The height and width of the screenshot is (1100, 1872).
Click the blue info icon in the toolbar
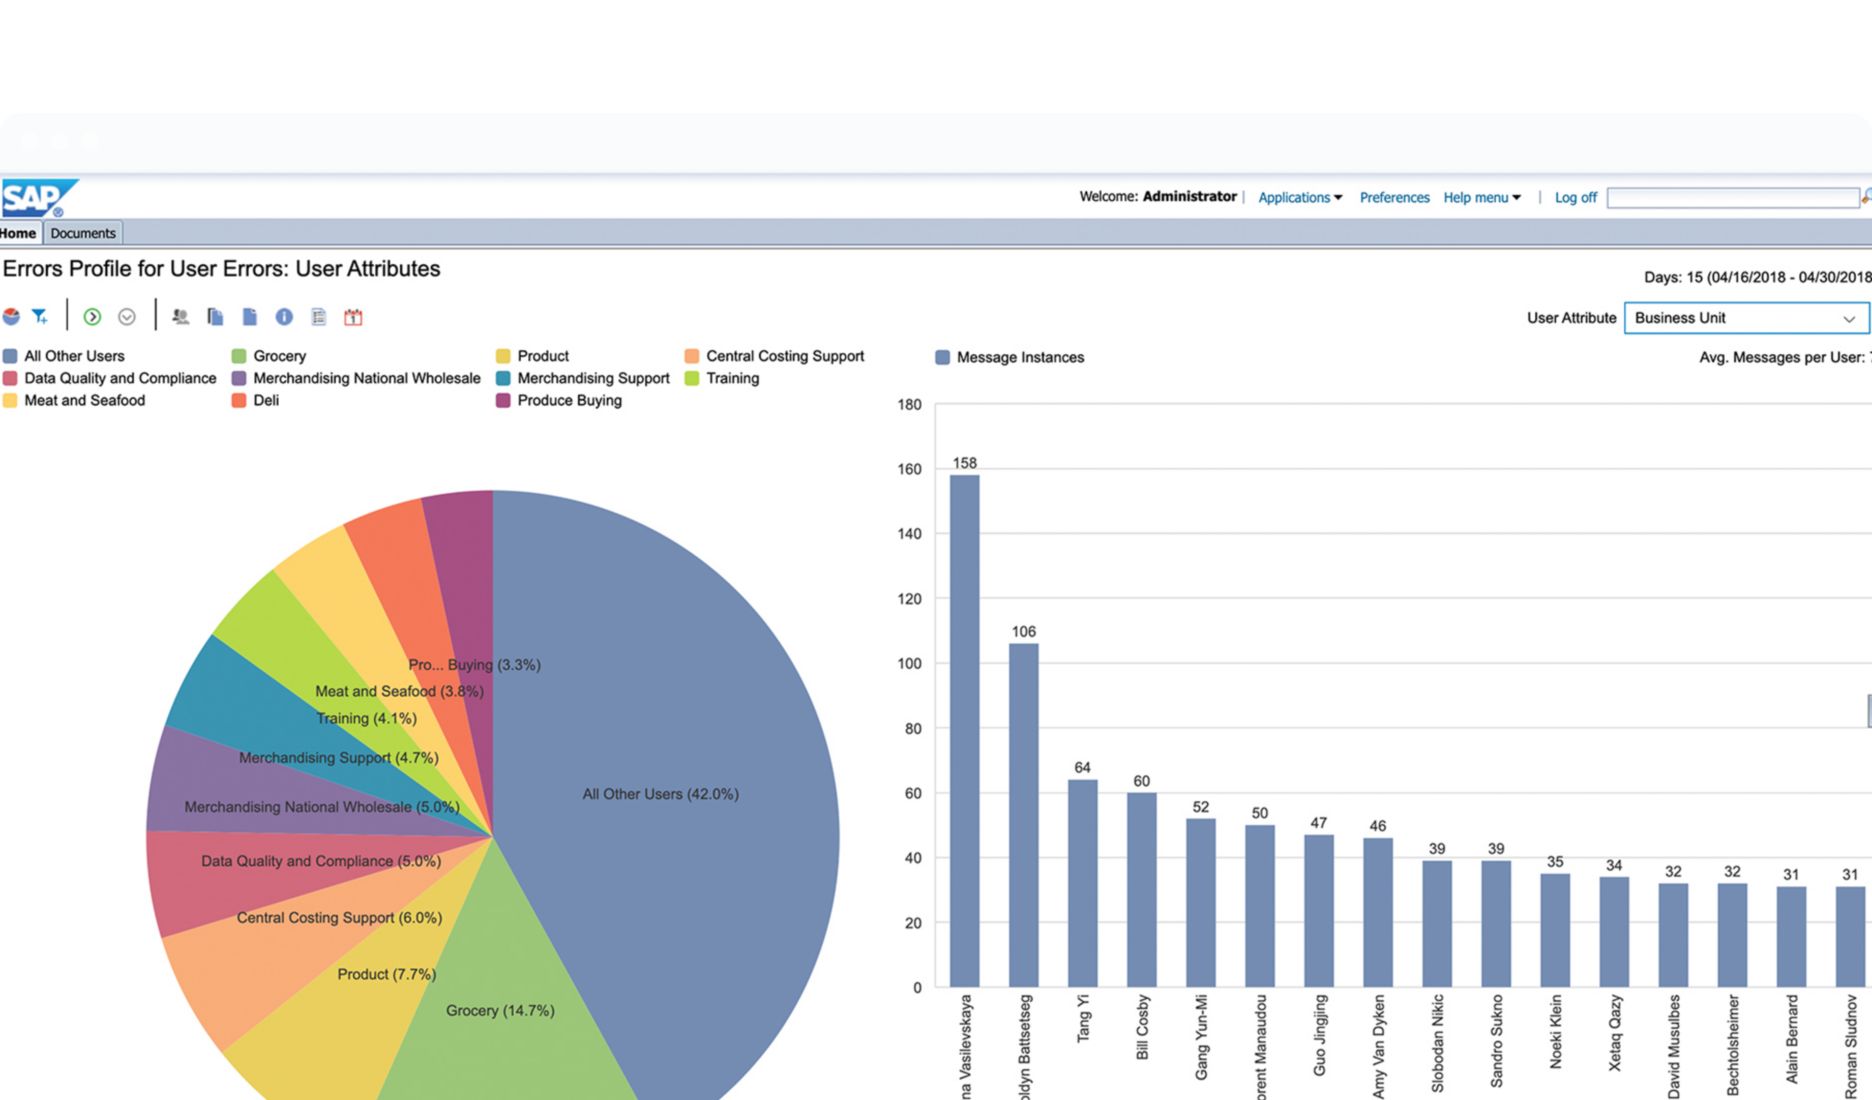click(284, 316)
